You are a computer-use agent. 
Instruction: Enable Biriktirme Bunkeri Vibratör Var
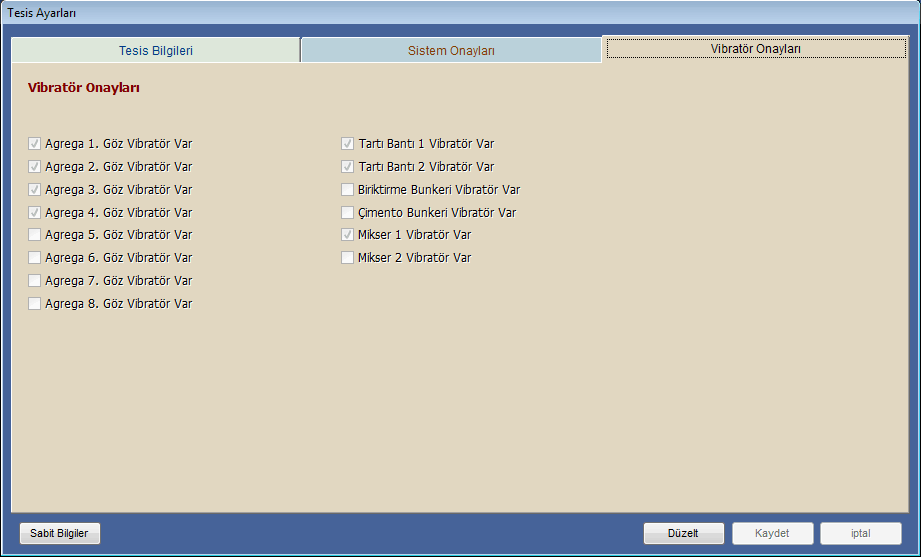pyautogui.click(x=348, y=190)
